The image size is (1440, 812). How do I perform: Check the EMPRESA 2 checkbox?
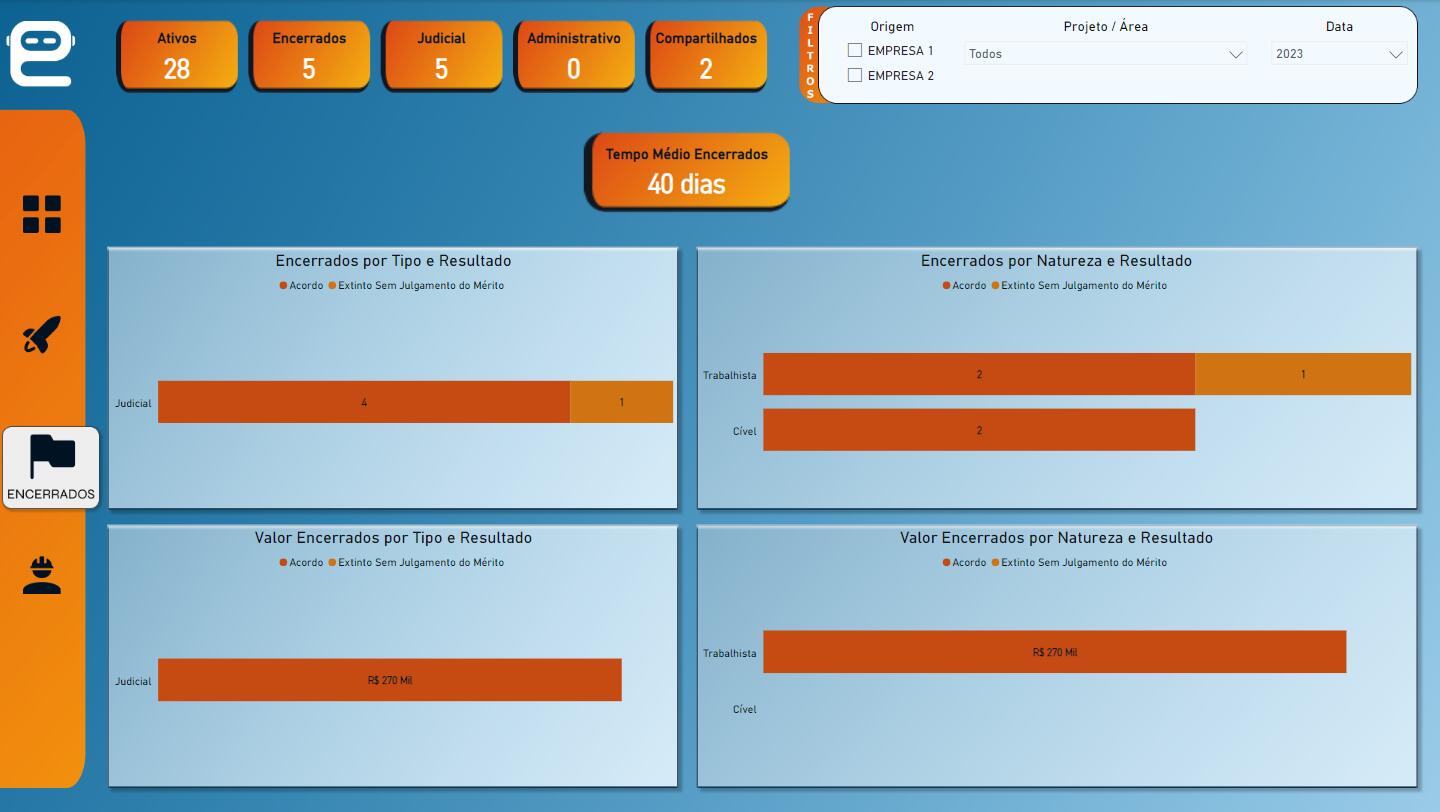[855, 75]
